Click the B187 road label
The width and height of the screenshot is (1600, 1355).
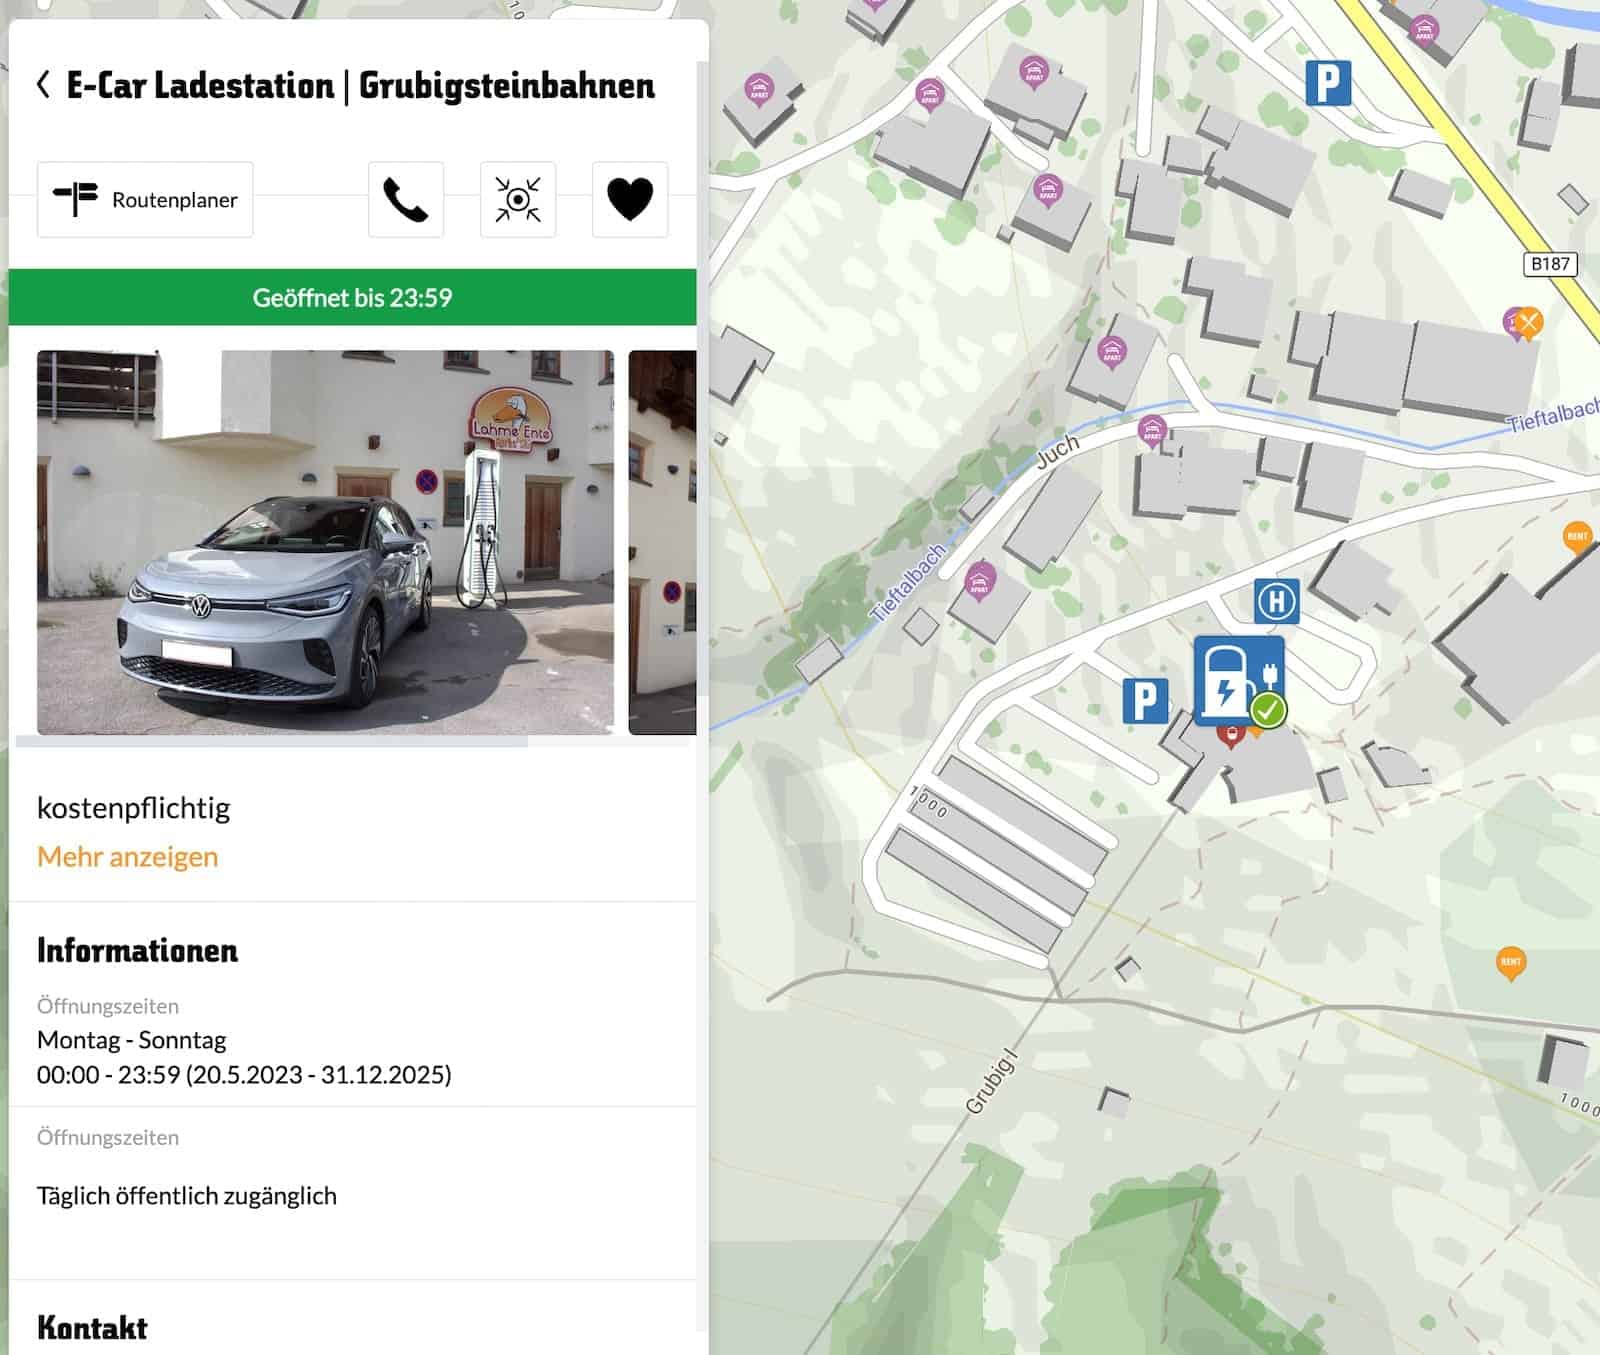pos(1550,264)
